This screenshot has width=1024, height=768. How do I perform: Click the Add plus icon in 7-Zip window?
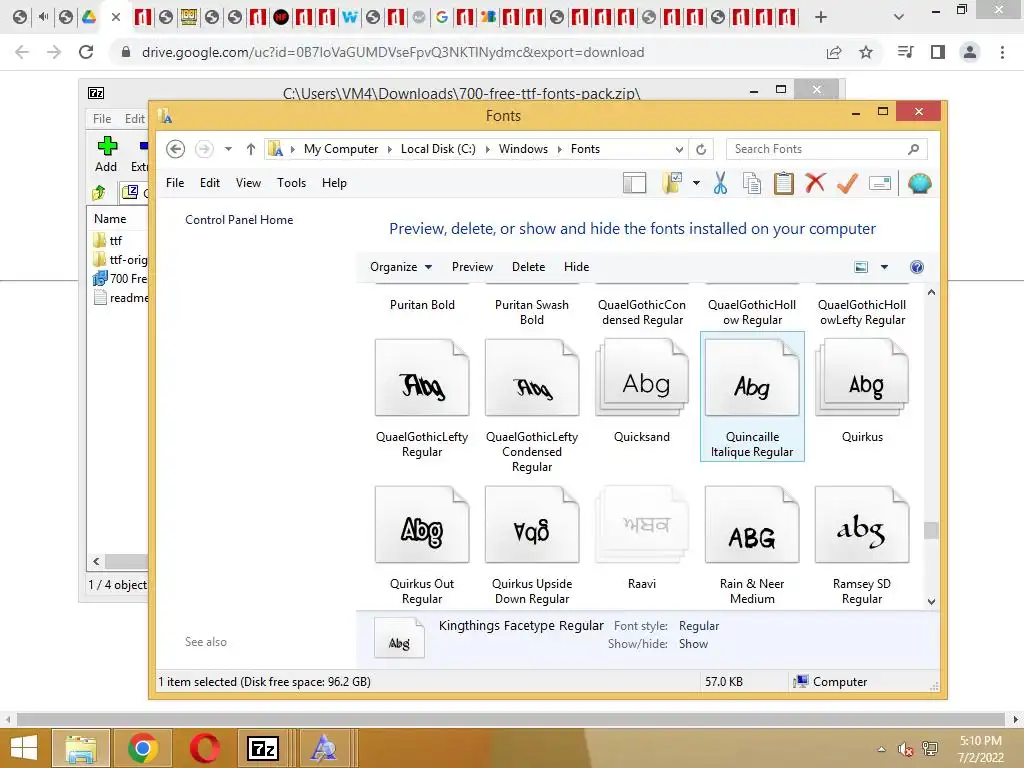pyautogui.click(x=106, y=146)
